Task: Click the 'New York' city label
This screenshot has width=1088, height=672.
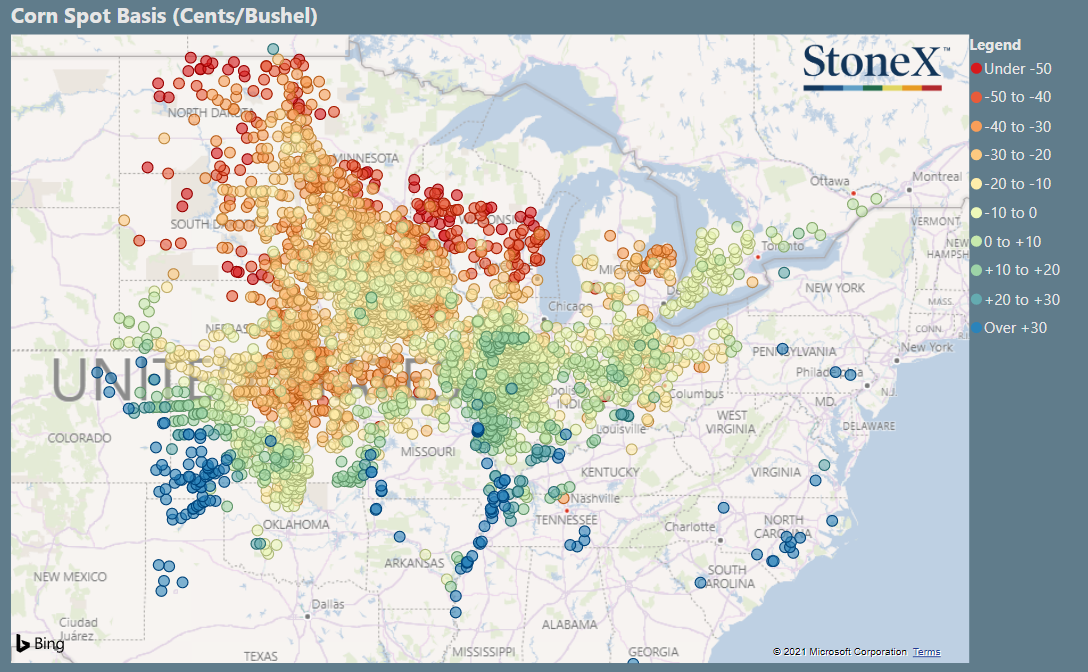Action: click(x=927, y=347)
